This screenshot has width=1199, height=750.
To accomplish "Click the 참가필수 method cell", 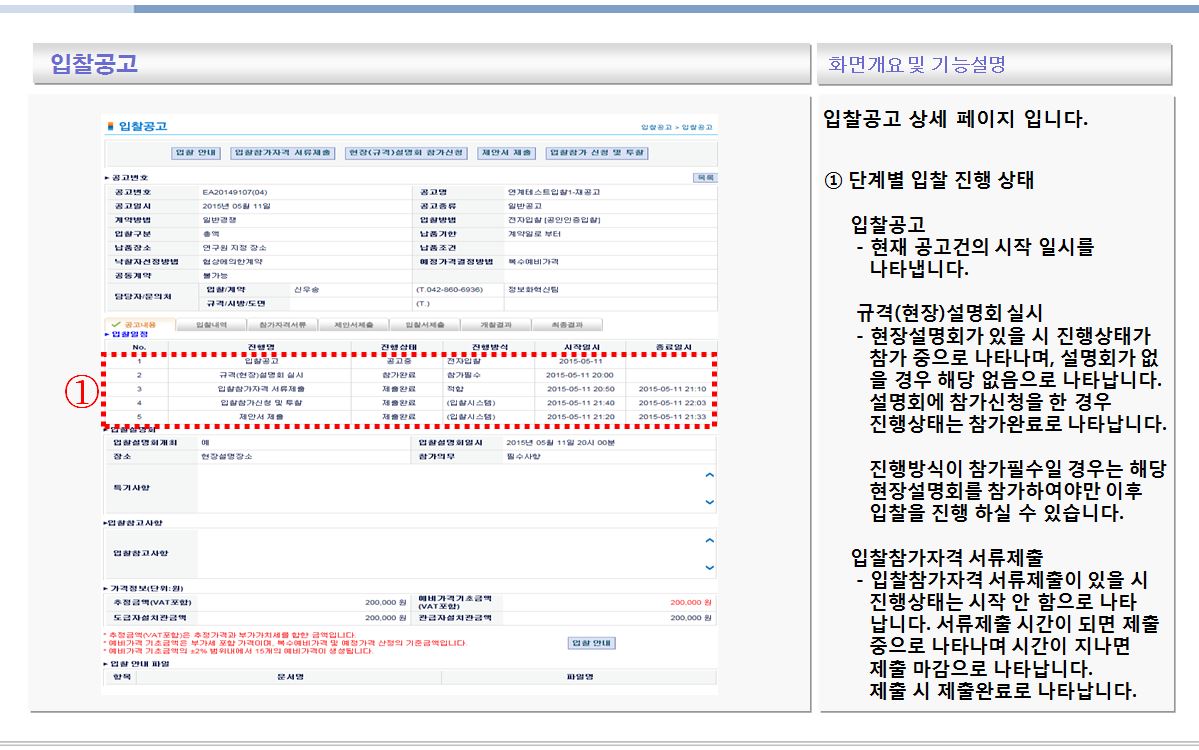I will (x=463, y=375).
